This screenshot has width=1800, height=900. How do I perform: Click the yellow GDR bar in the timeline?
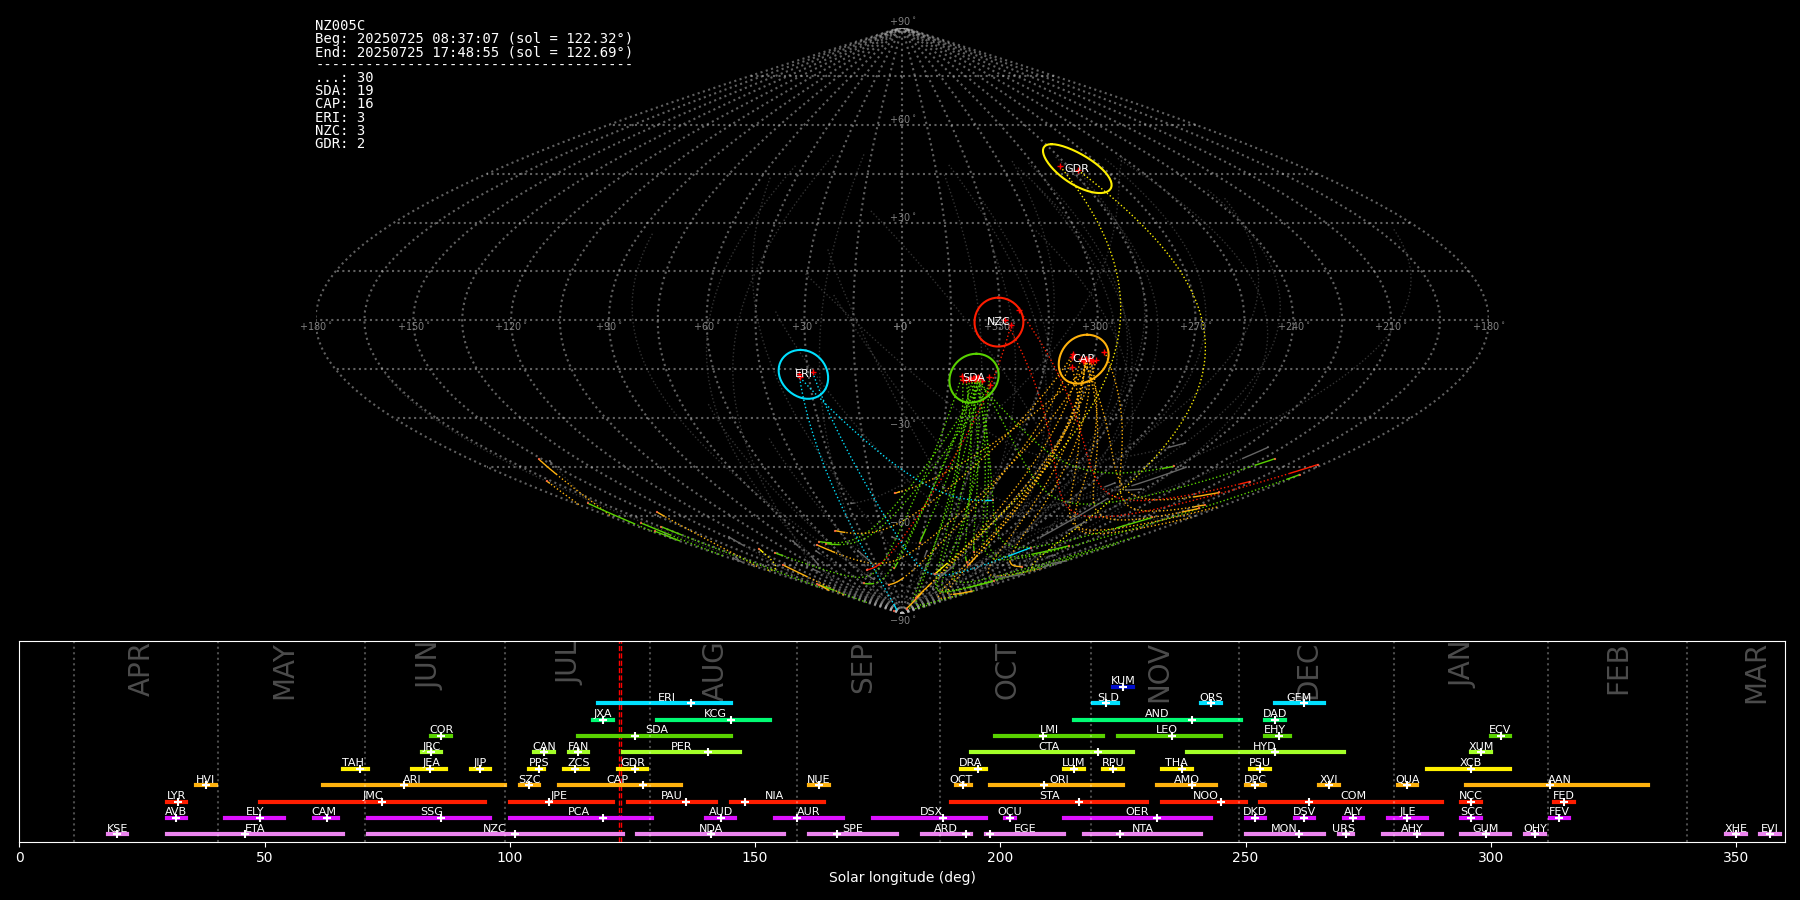pyautogui.click(x=633, y=769)
